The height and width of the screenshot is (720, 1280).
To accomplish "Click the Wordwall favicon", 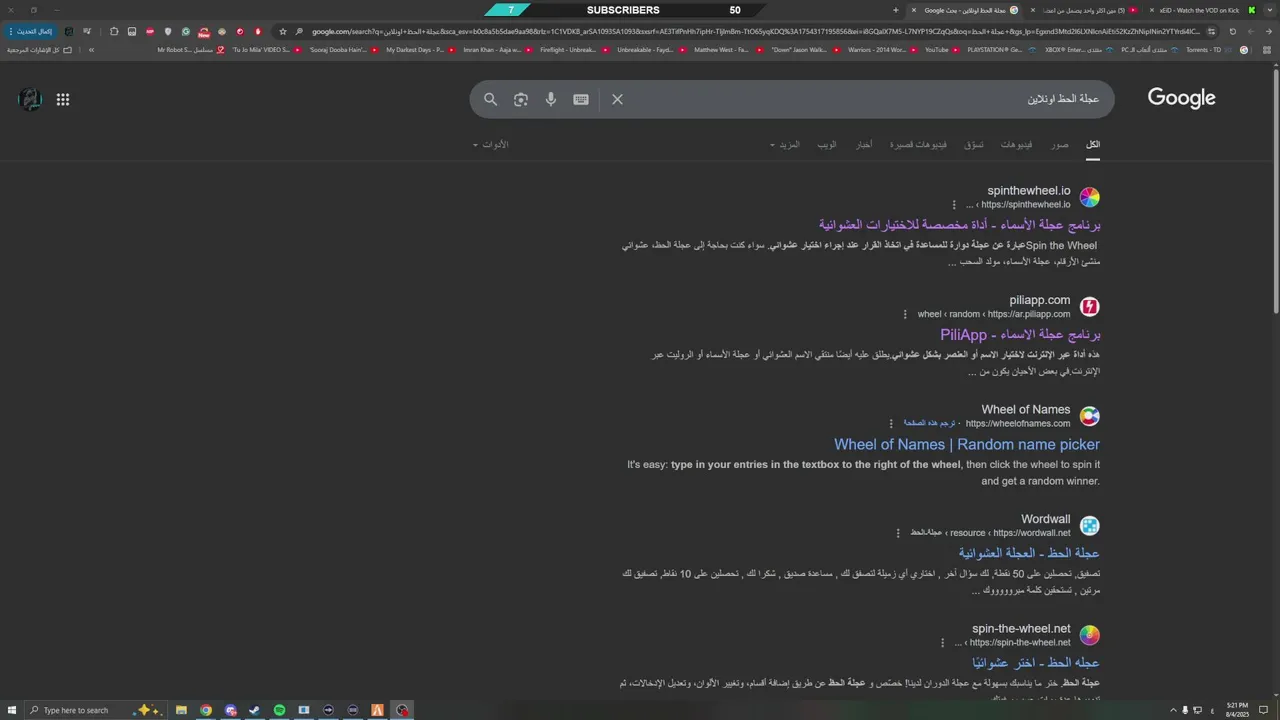I will tap(1090, 526).
